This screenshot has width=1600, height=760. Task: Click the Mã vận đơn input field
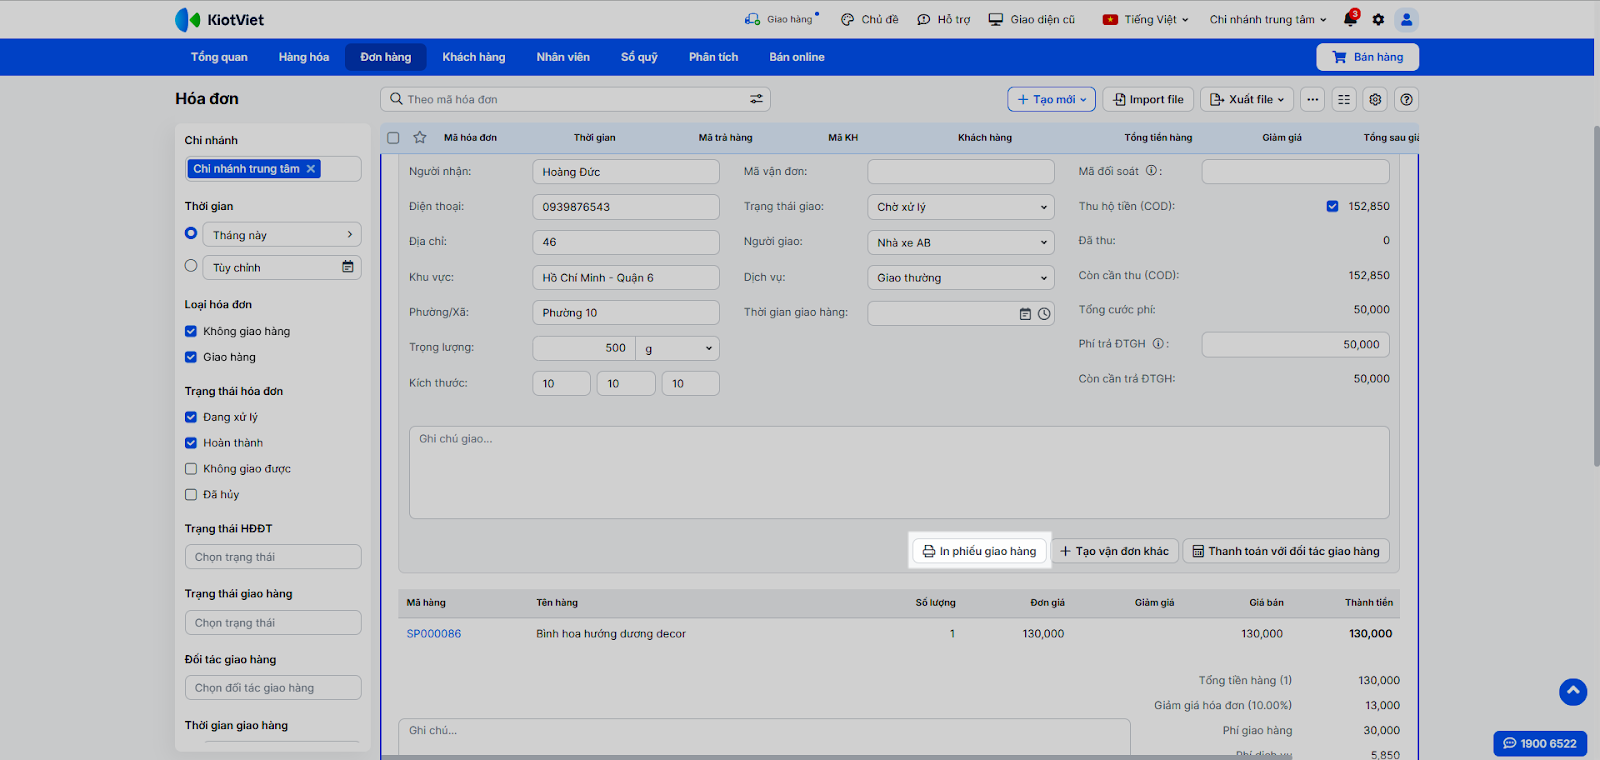961,172
